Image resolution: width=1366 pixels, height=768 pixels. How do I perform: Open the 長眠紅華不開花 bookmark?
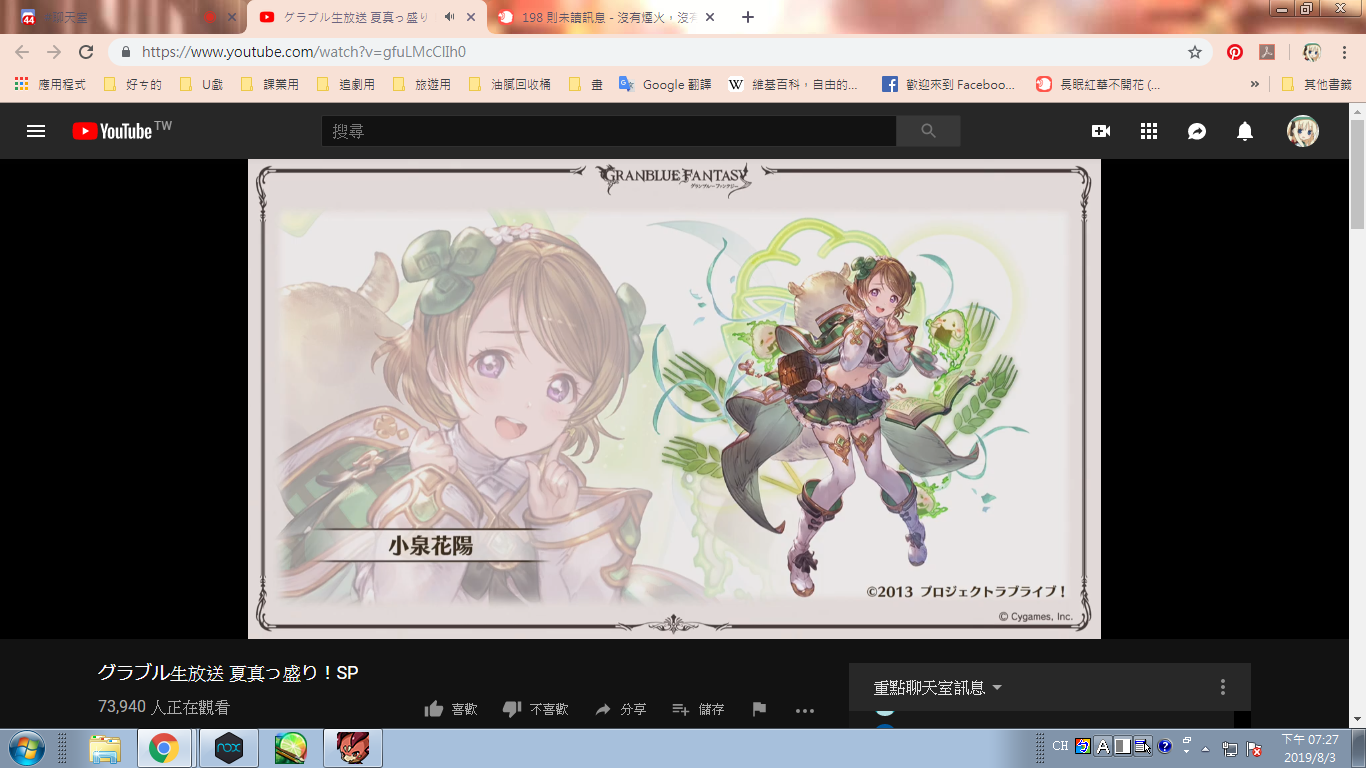(1098, 84)
